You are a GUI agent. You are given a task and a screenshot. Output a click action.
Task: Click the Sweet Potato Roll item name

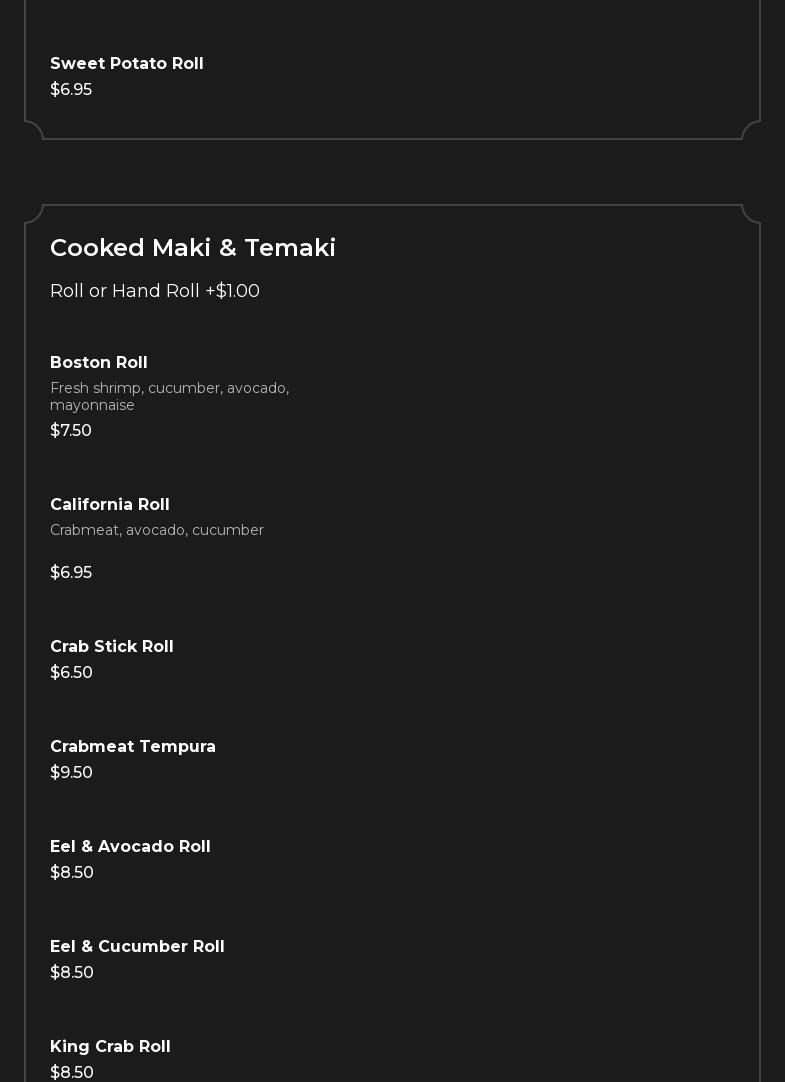pyautogui.click(x=127, y=64)
